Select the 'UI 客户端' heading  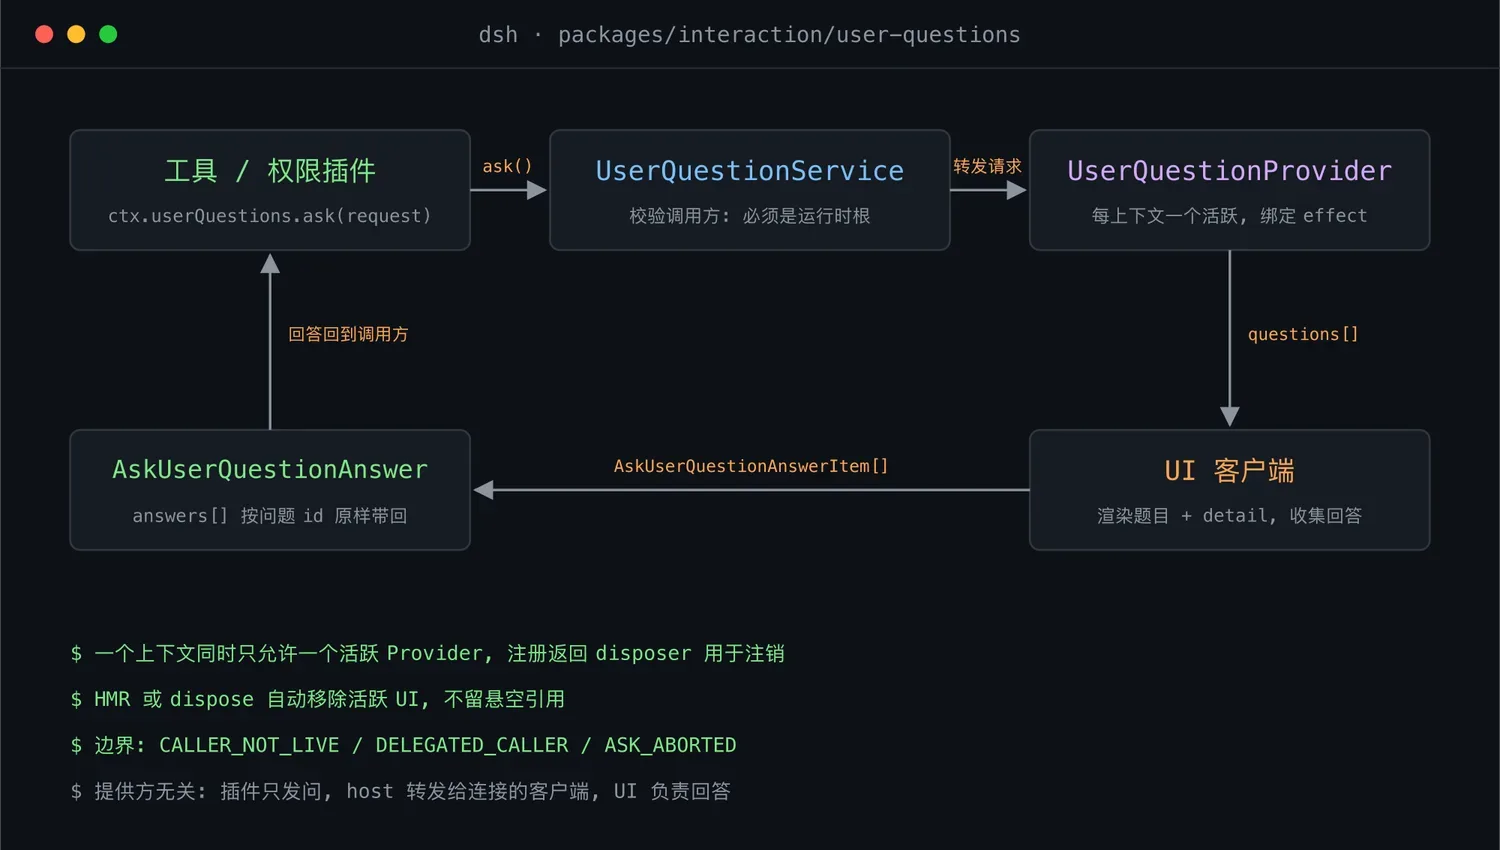tap(1230, 471)
